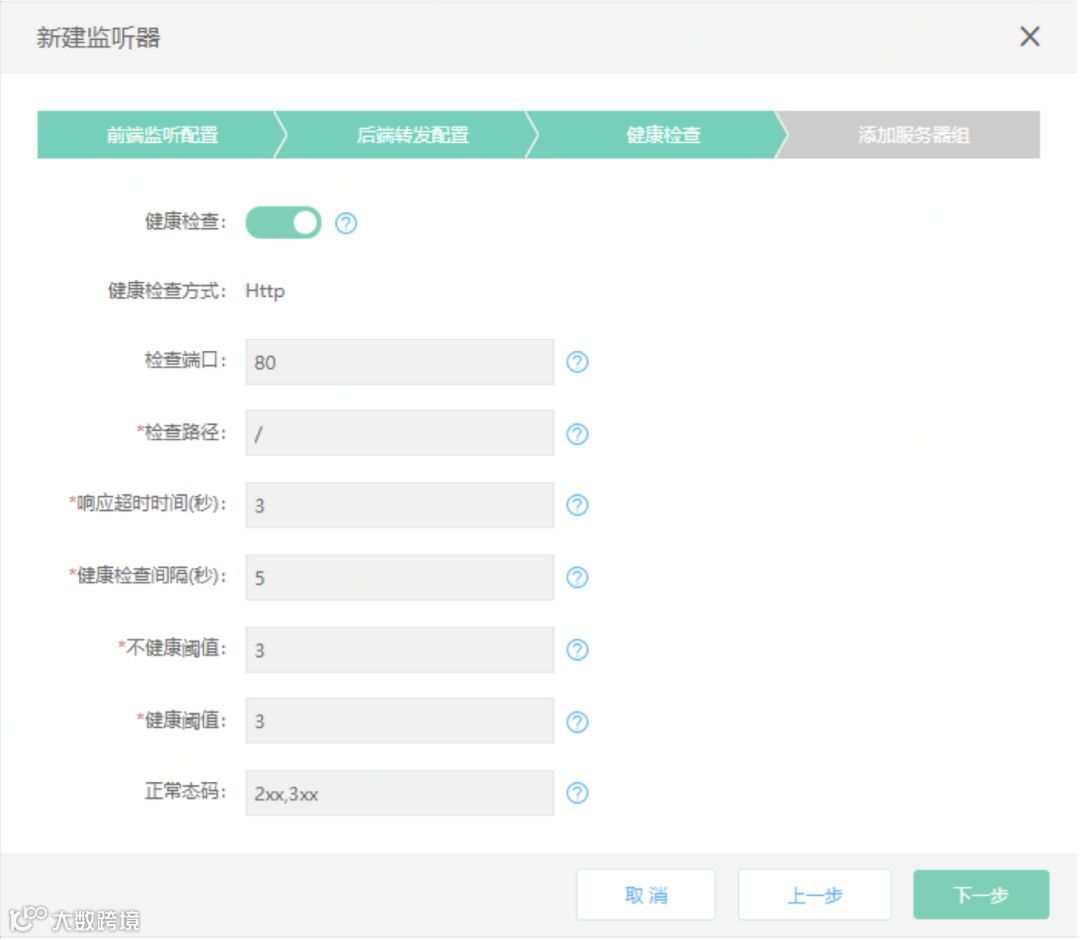Proceed with 下一步 button
Viewport: 1080px width, 940px height.
pyautogui.click(x=981, y=895)
